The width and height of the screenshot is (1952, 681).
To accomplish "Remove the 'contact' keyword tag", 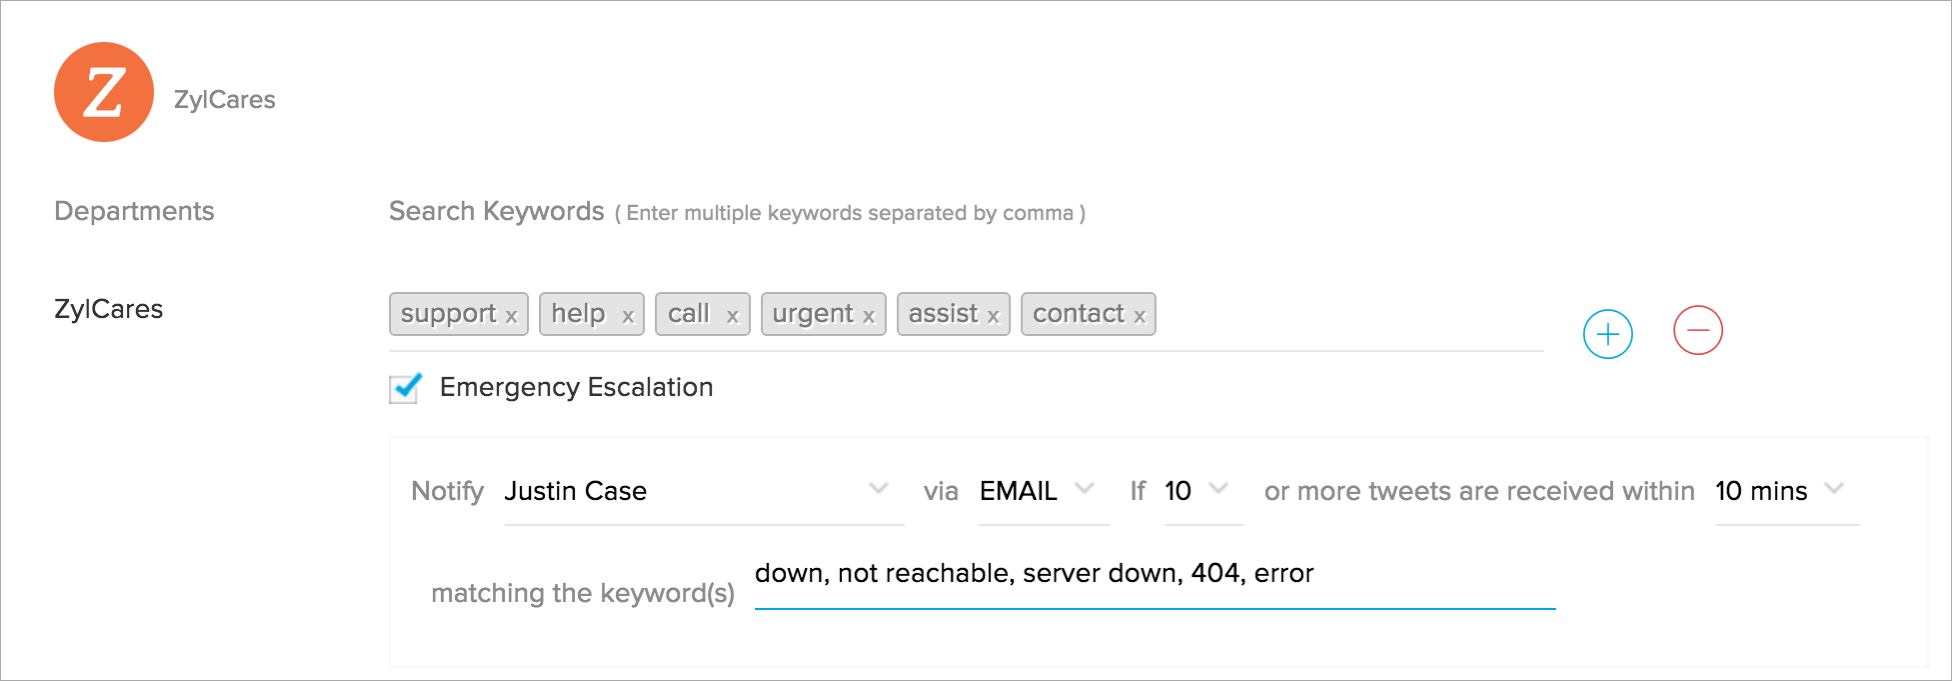I will click(1139, 317).
